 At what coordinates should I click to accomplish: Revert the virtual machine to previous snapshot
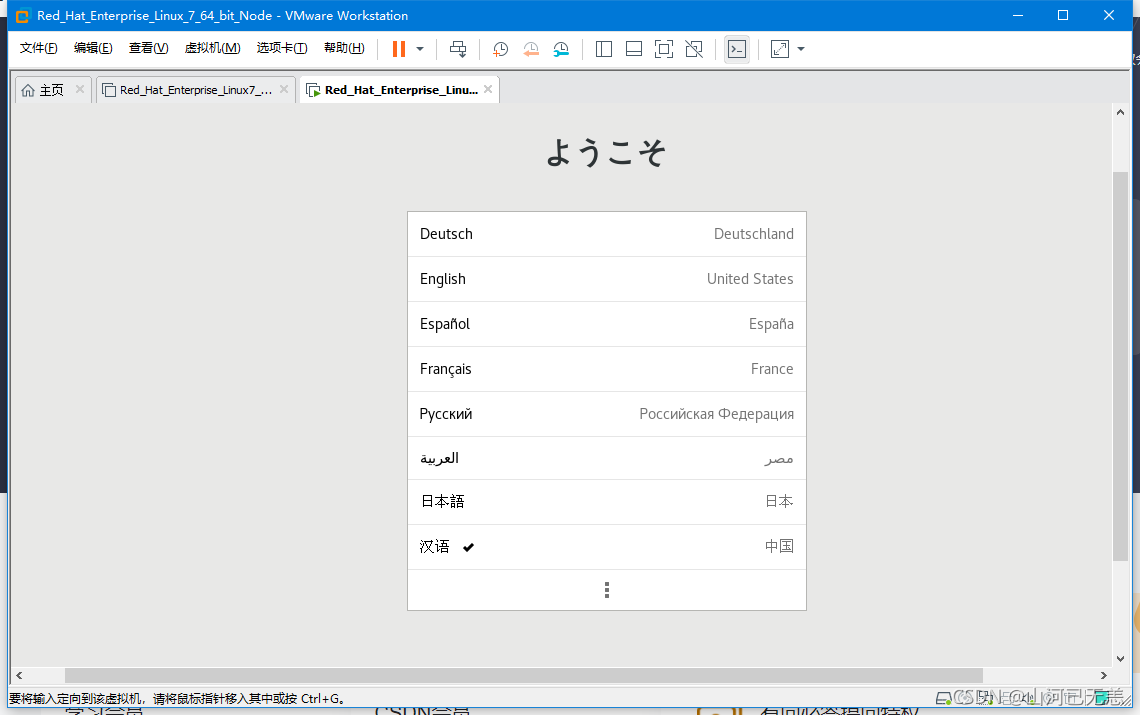(x=531, y=49)
